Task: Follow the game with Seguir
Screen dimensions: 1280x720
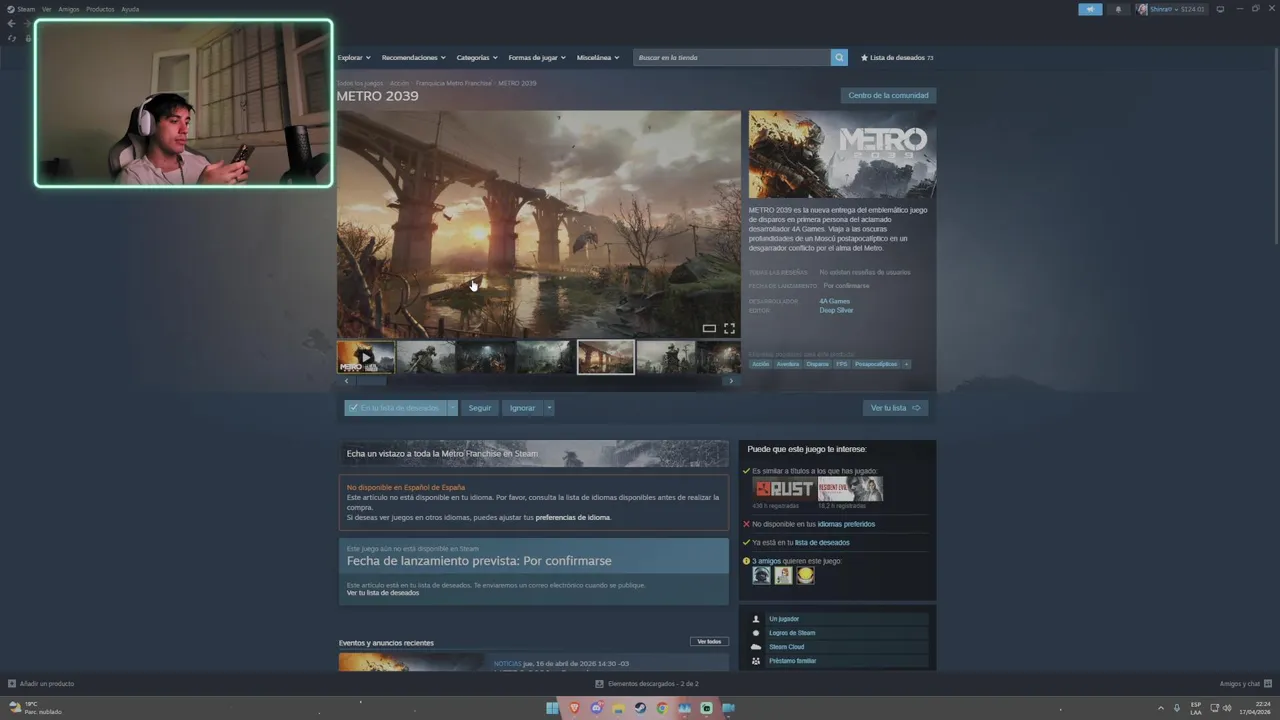Action: [x=480, y=408]
